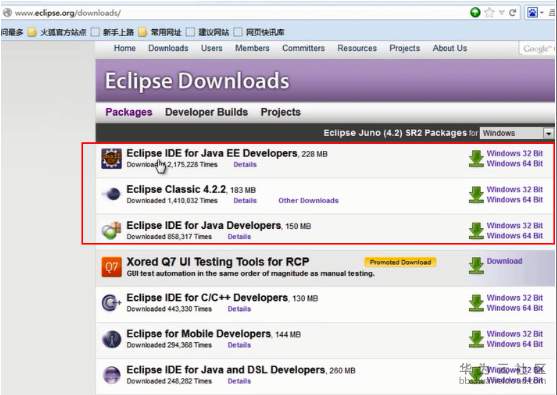Click Windows 32 Bit for C/C++ Developers

pos(515,298)
